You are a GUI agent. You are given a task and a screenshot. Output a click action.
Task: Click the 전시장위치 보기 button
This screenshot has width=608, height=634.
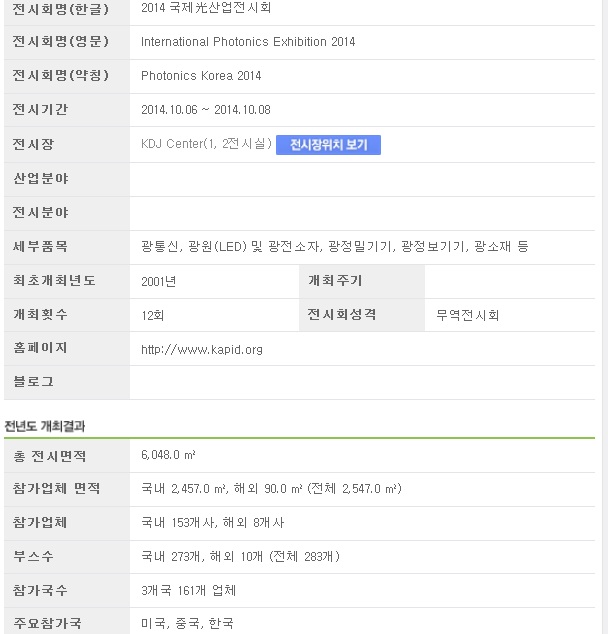tap(328, 145)
